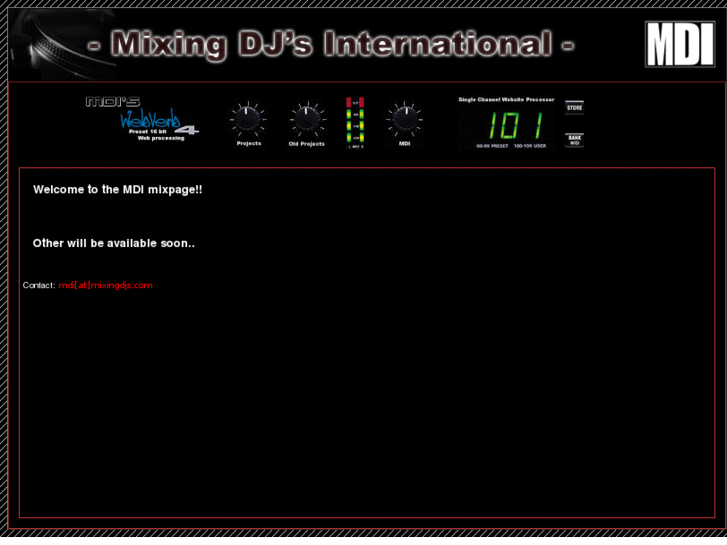Click the 'Contact:' label

pyautogui.click(x=39, y=285)
